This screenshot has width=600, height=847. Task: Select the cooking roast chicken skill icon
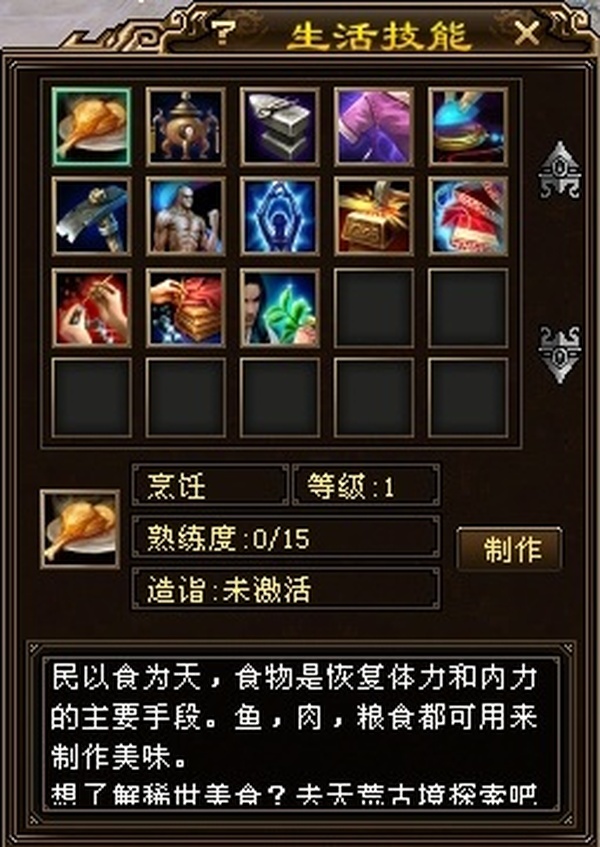[x=91, y=126]
